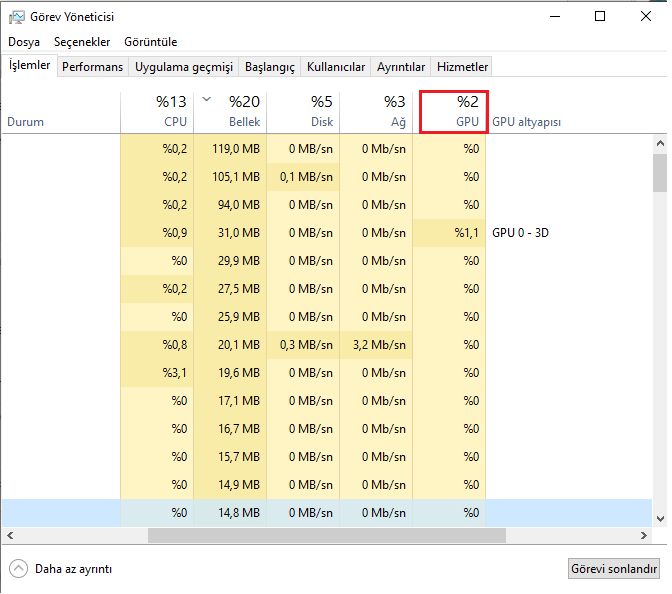This screenshot has width=672, height=594.
Task: Switch to the Performans tab
Action: click(x=93, y=67)
